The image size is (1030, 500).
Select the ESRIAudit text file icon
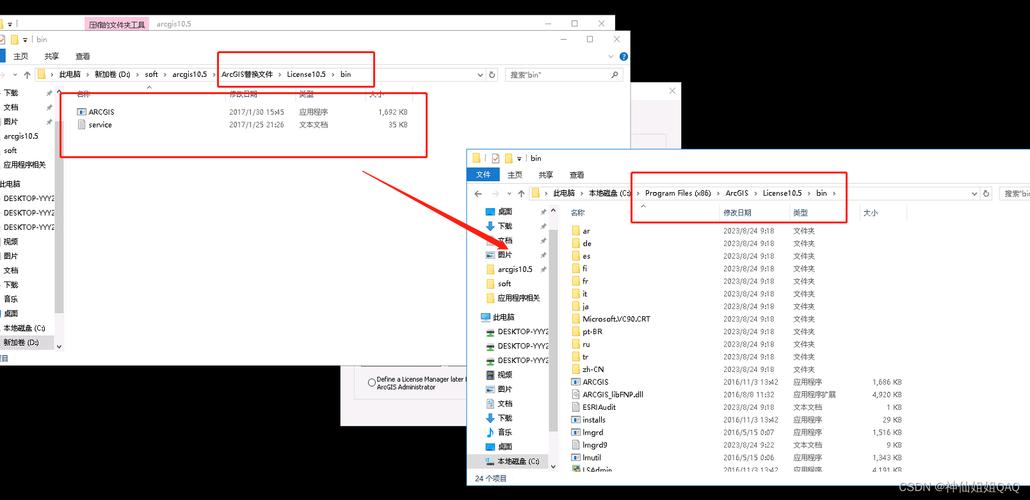click(576, 407)
